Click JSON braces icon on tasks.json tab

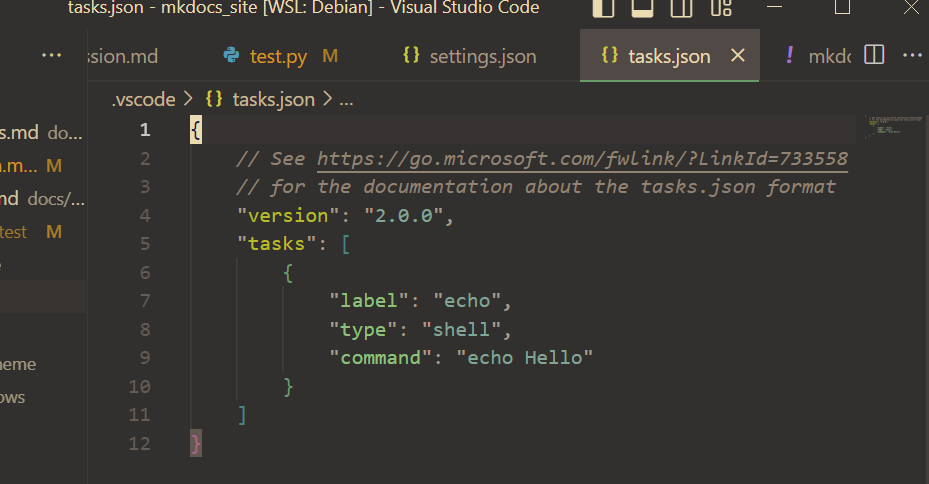(x=610, y=55)
